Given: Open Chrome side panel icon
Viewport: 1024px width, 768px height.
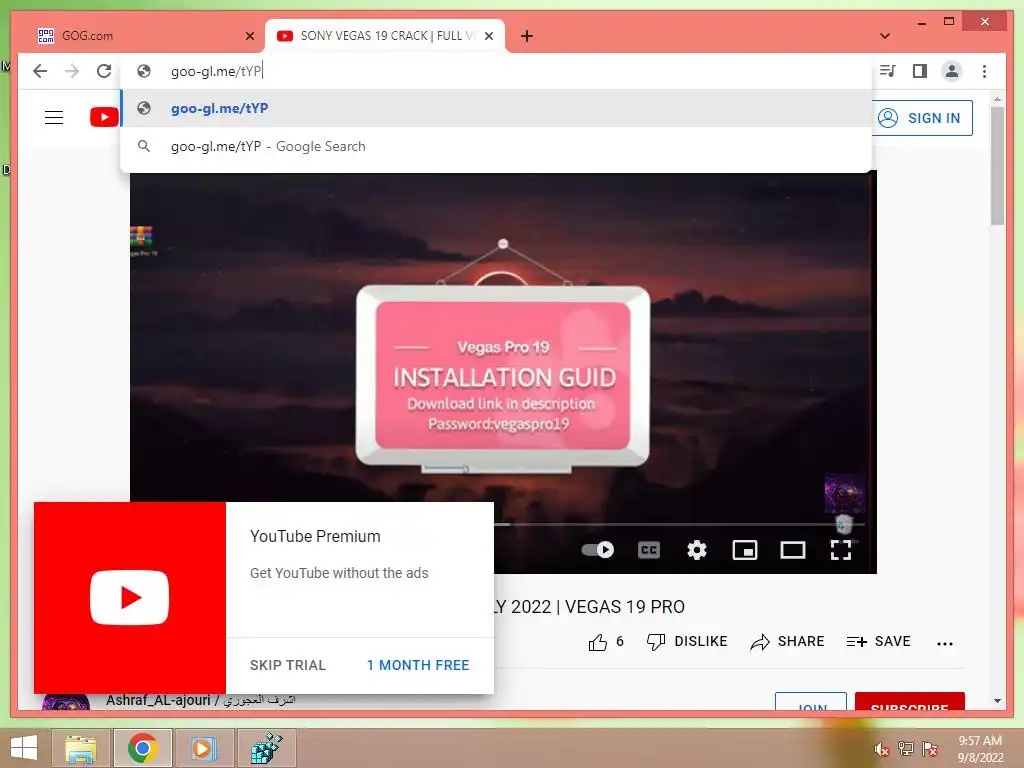Looking at the screenshot, I should tap(920, 71).
